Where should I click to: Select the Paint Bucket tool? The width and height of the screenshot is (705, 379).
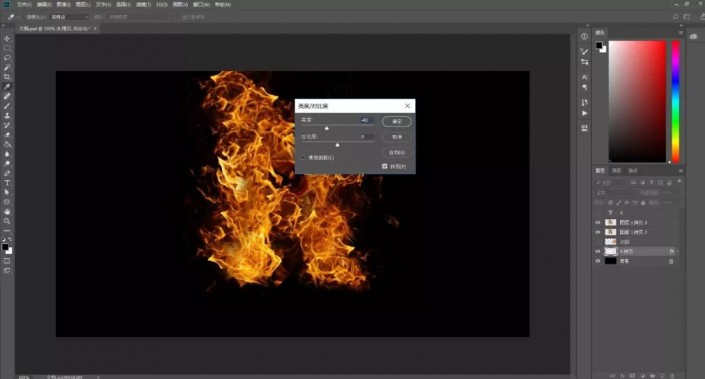(x=7, y=144)
